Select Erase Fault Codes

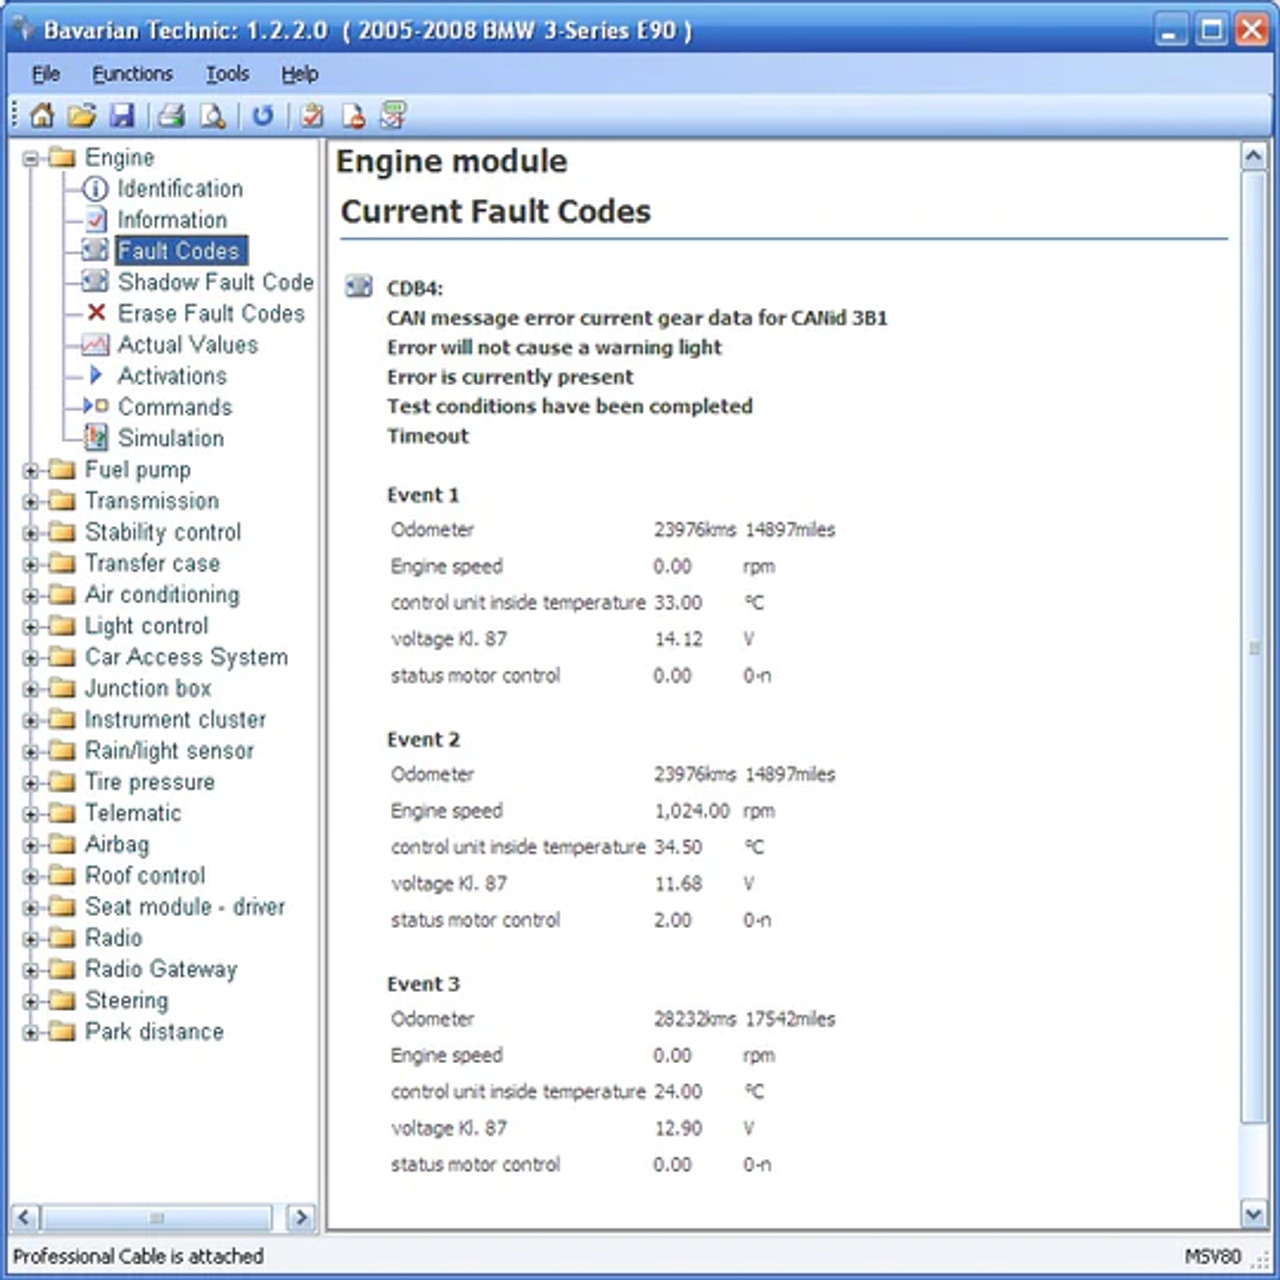coord(211,313)
